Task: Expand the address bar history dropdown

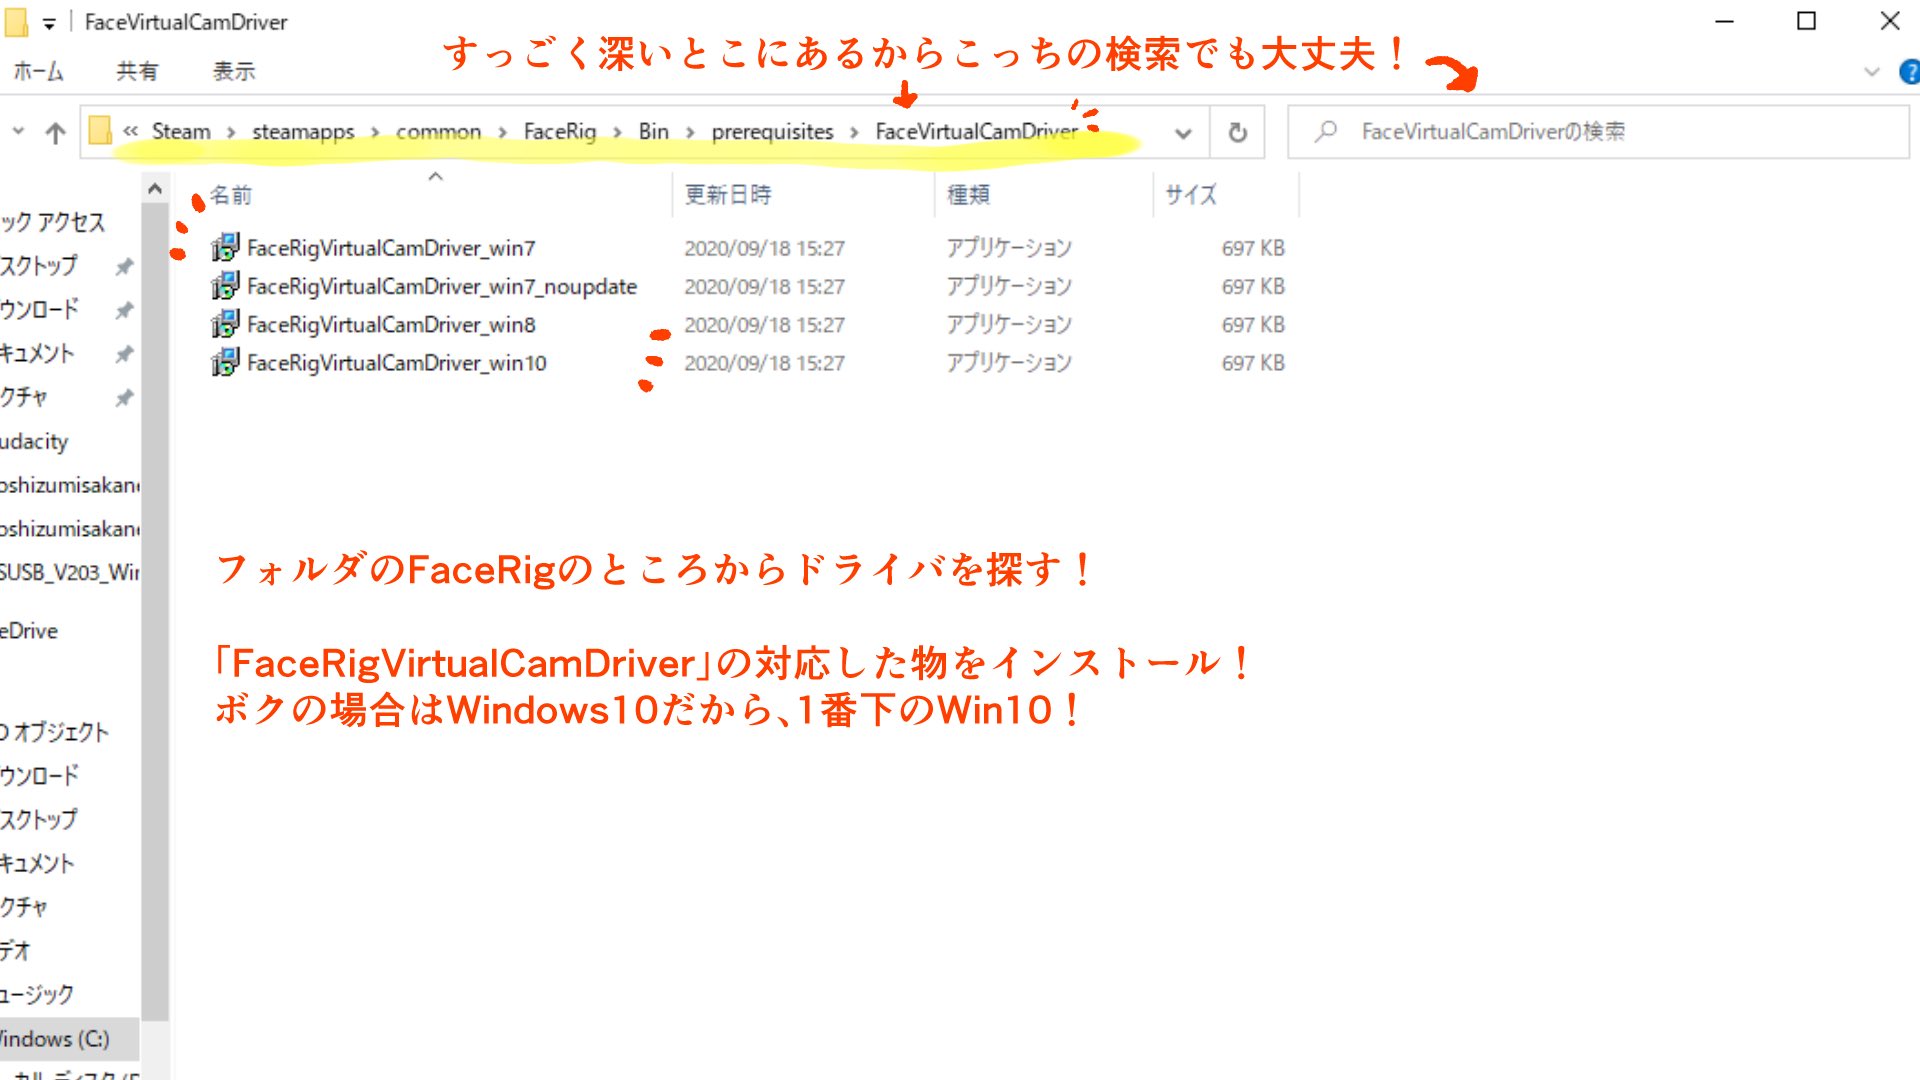Action: click(1183, 132)
